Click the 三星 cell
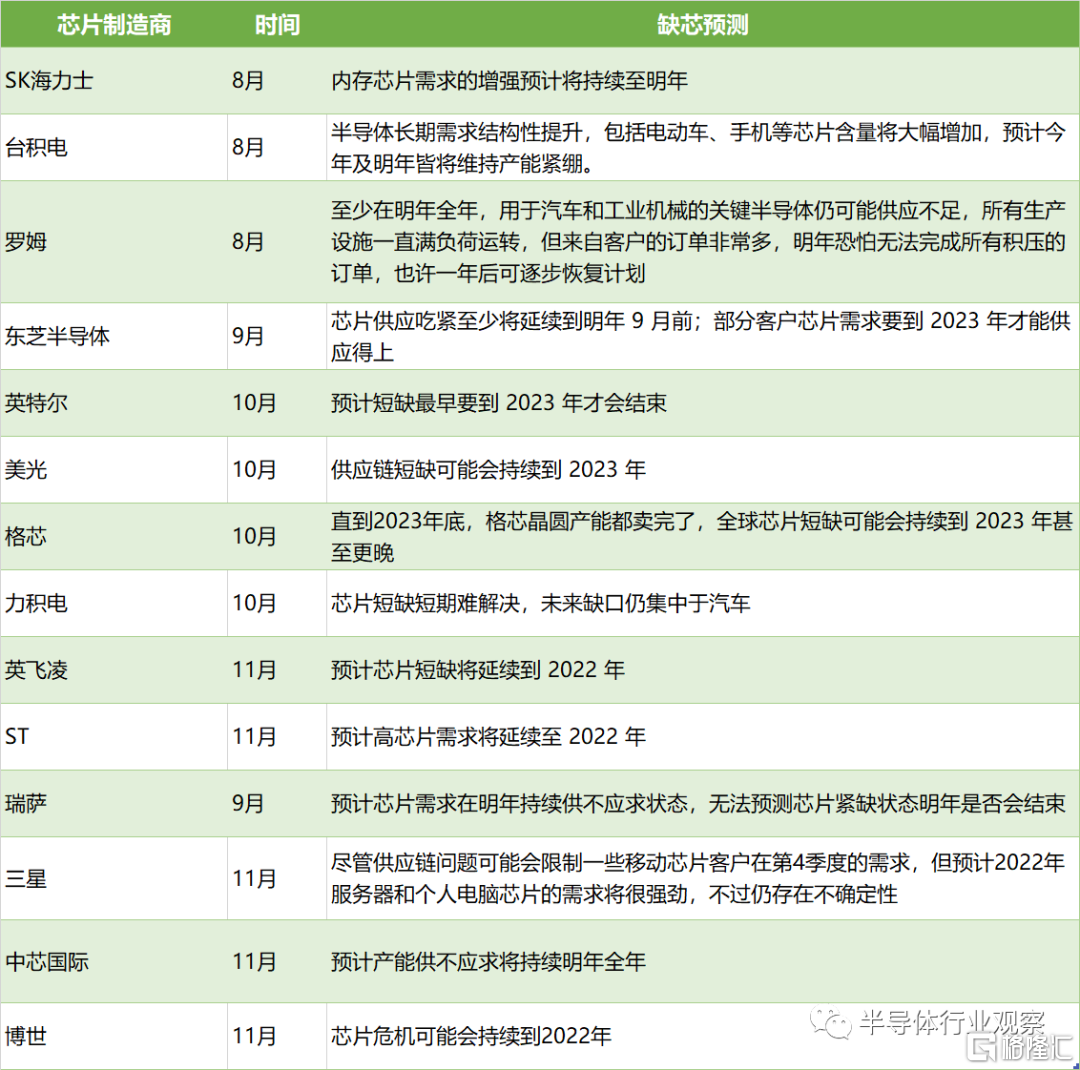Viewport: 1080px width, 1070px height. coord(26,879)
